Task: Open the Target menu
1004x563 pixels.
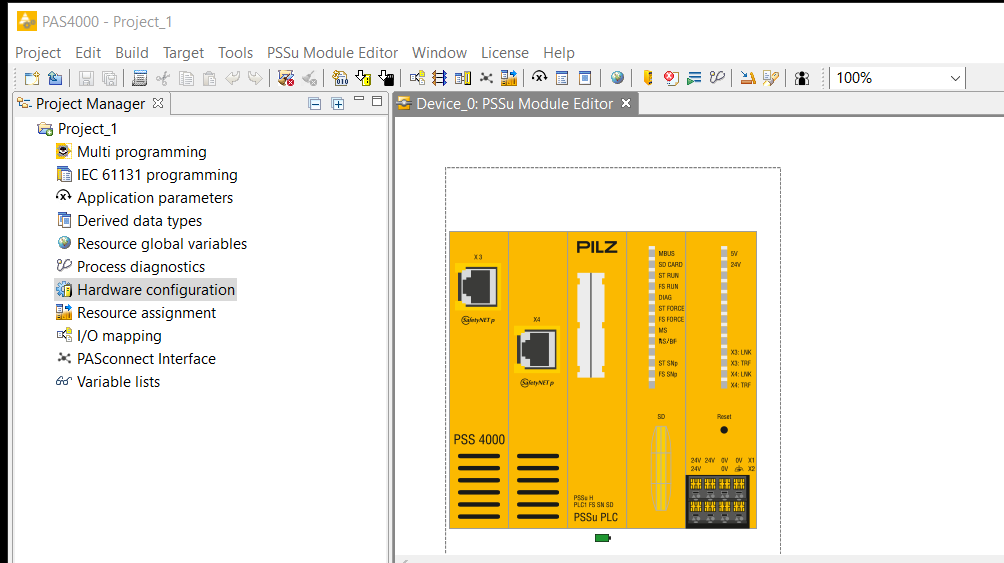Action: point(183,53)
